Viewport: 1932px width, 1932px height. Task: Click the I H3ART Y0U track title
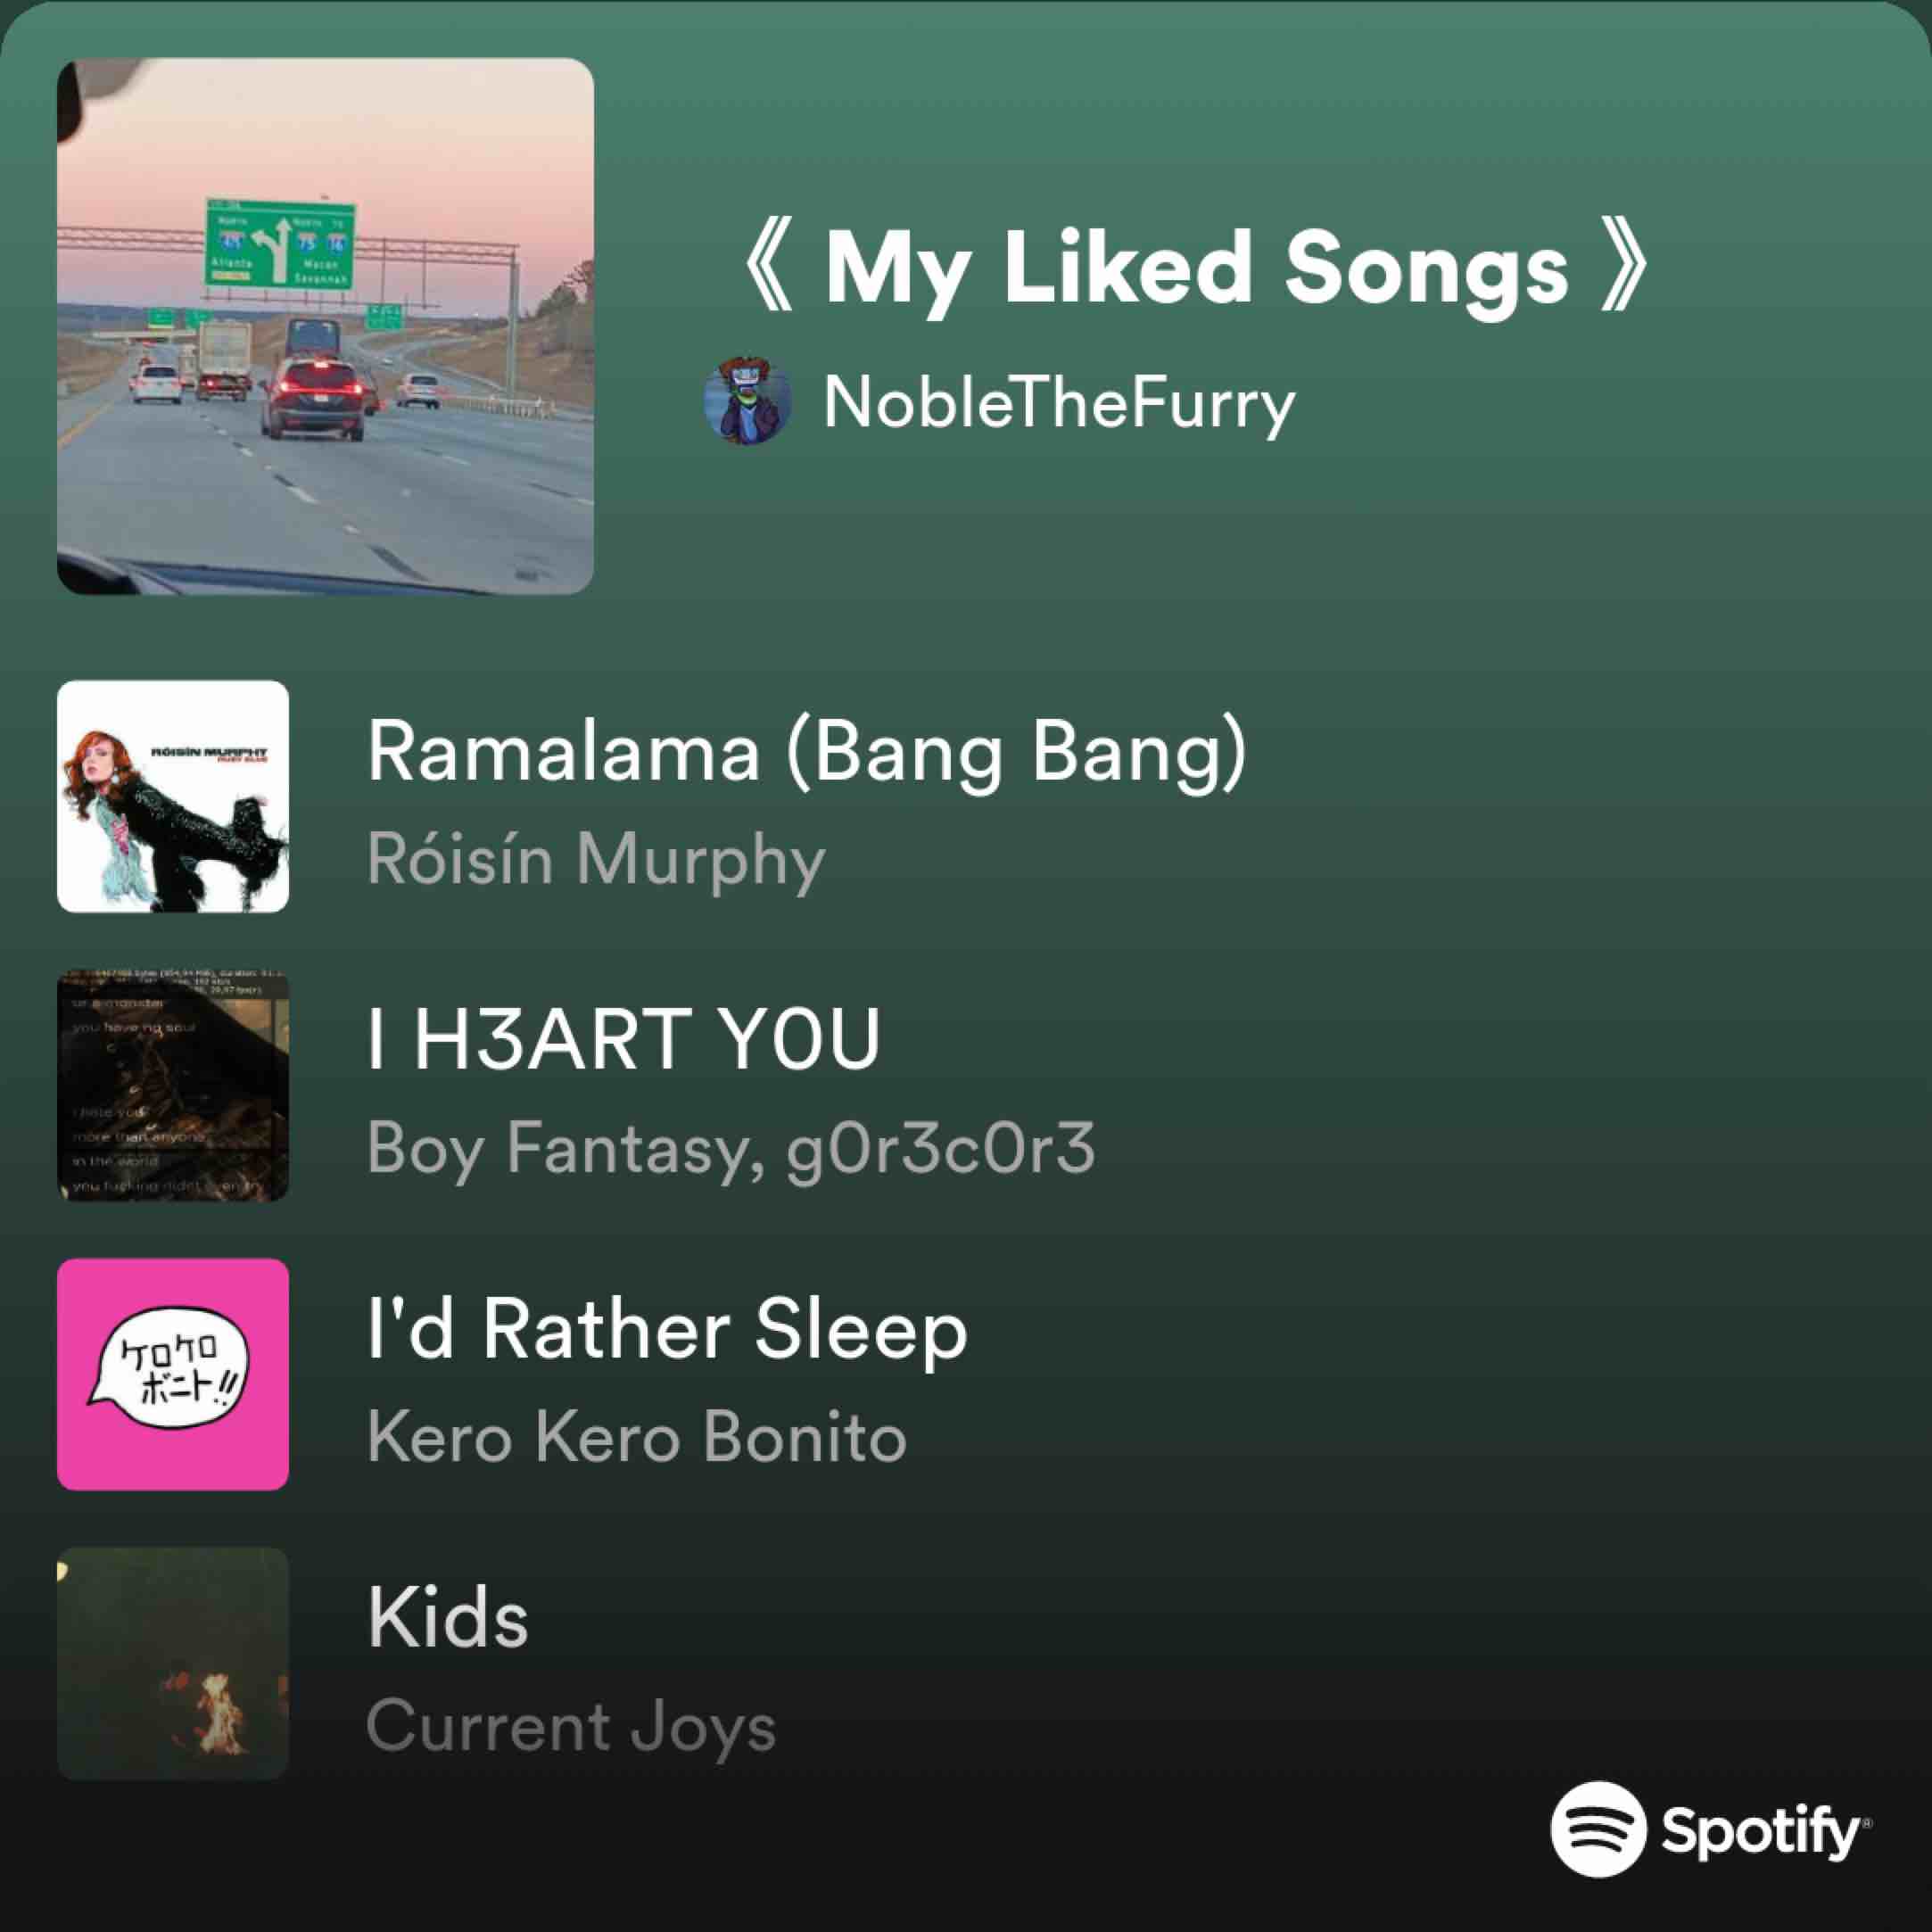point(624,1040)
